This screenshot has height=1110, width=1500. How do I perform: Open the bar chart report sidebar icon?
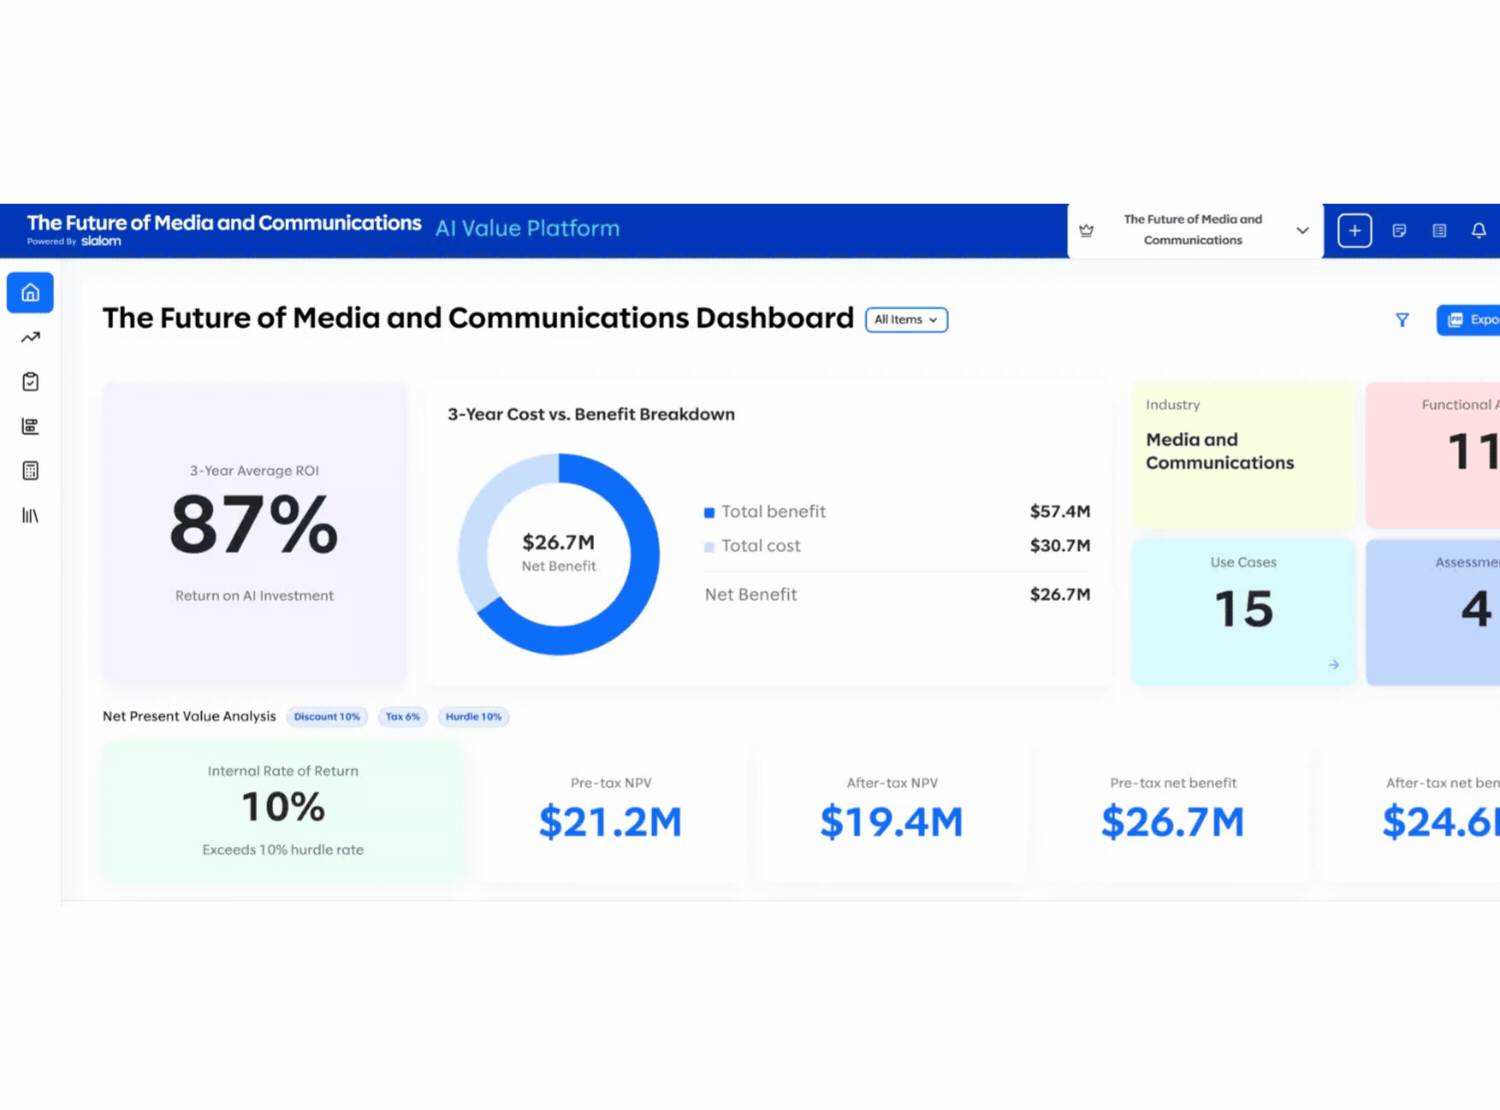click(30, 426)
